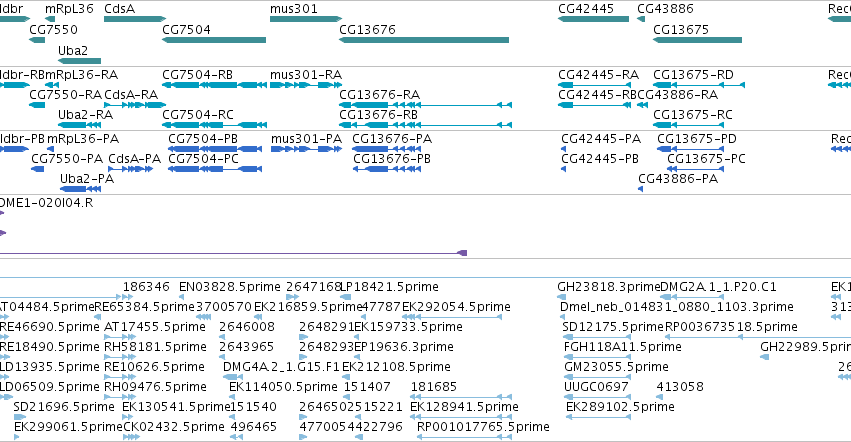Image resolution: width=851 pixels, height=442 pixels.
Task: Select feature DMG2A.1_1.P20.C1
Action: [x=719, y=287]
